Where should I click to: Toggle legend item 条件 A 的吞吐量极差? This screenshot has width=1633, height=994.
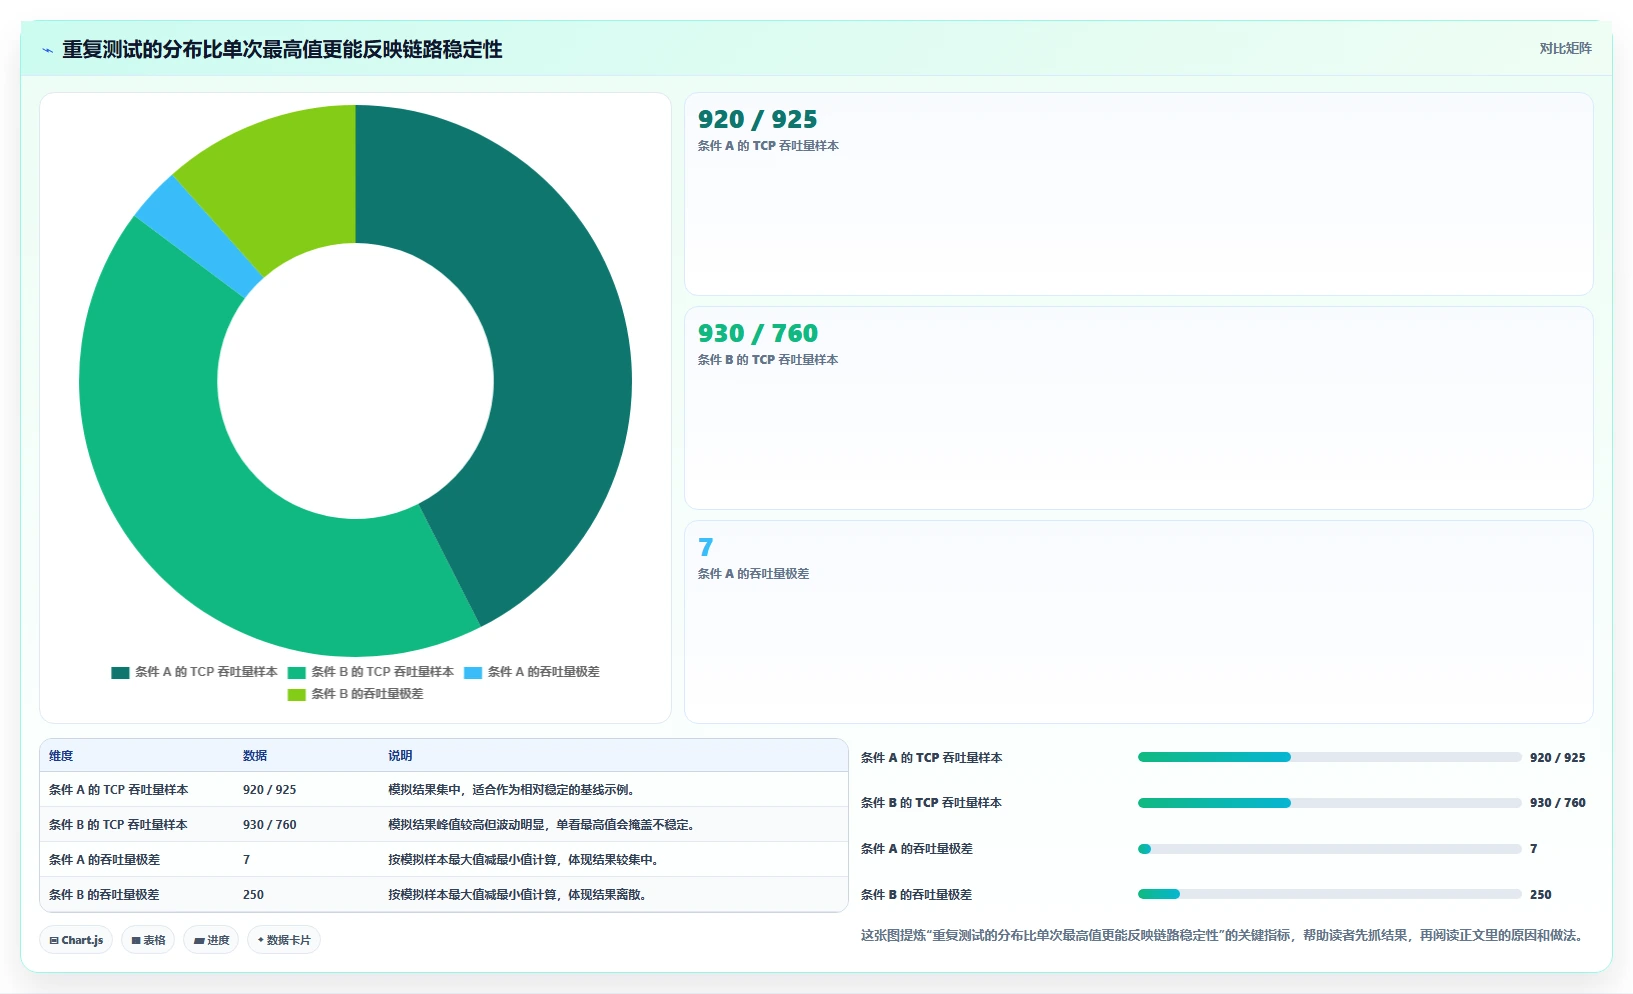(532, 672)
